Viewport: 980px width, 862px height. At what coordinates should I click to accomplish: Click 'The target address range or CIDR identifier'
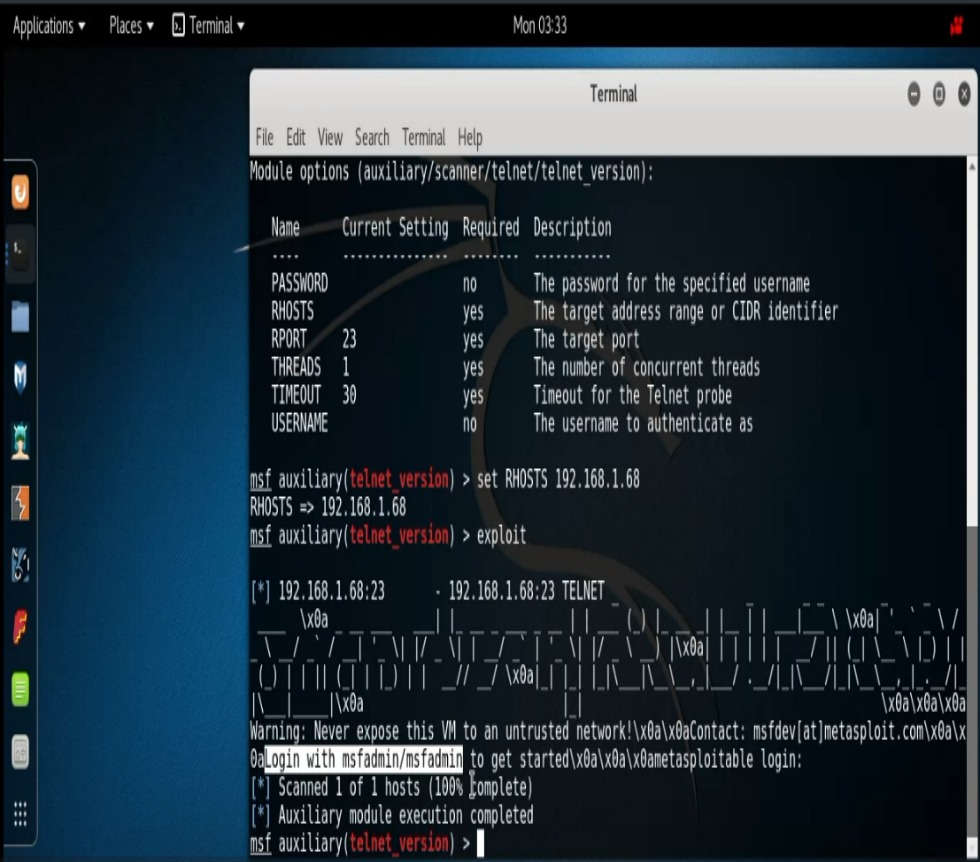point(686,311)
